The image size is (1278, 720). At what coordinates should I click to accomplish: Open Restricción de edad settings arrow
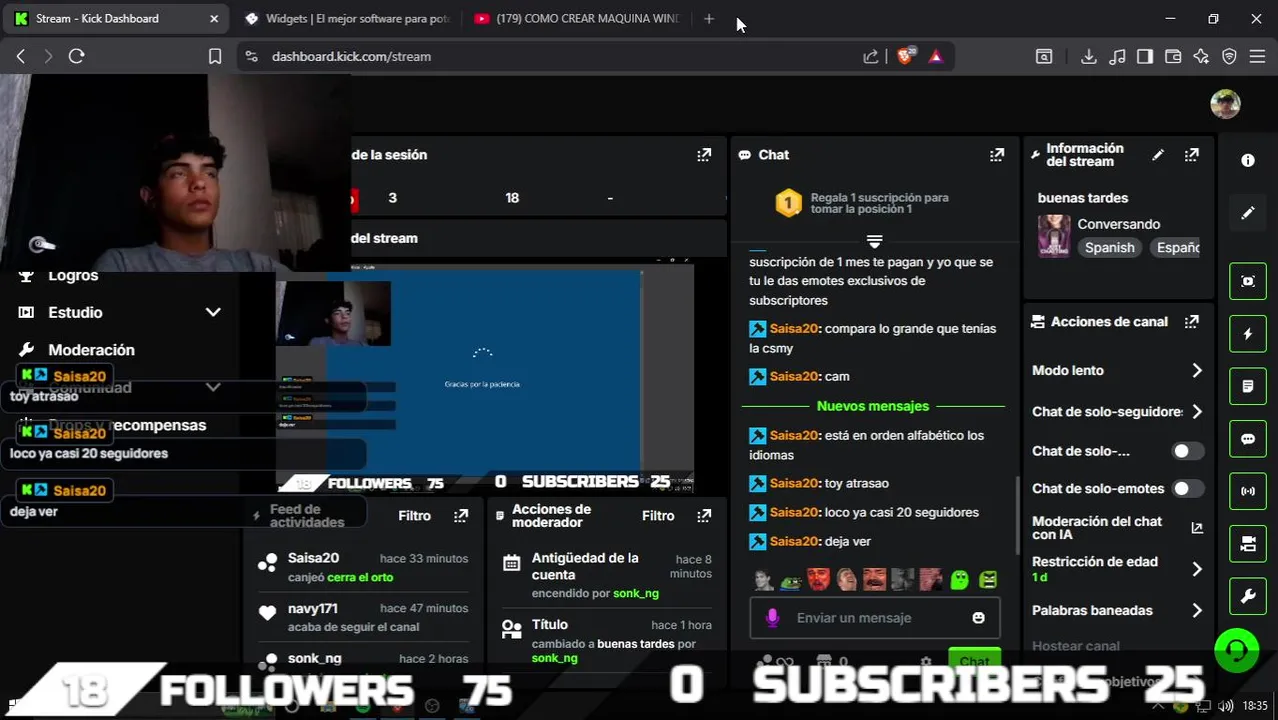1197,569
